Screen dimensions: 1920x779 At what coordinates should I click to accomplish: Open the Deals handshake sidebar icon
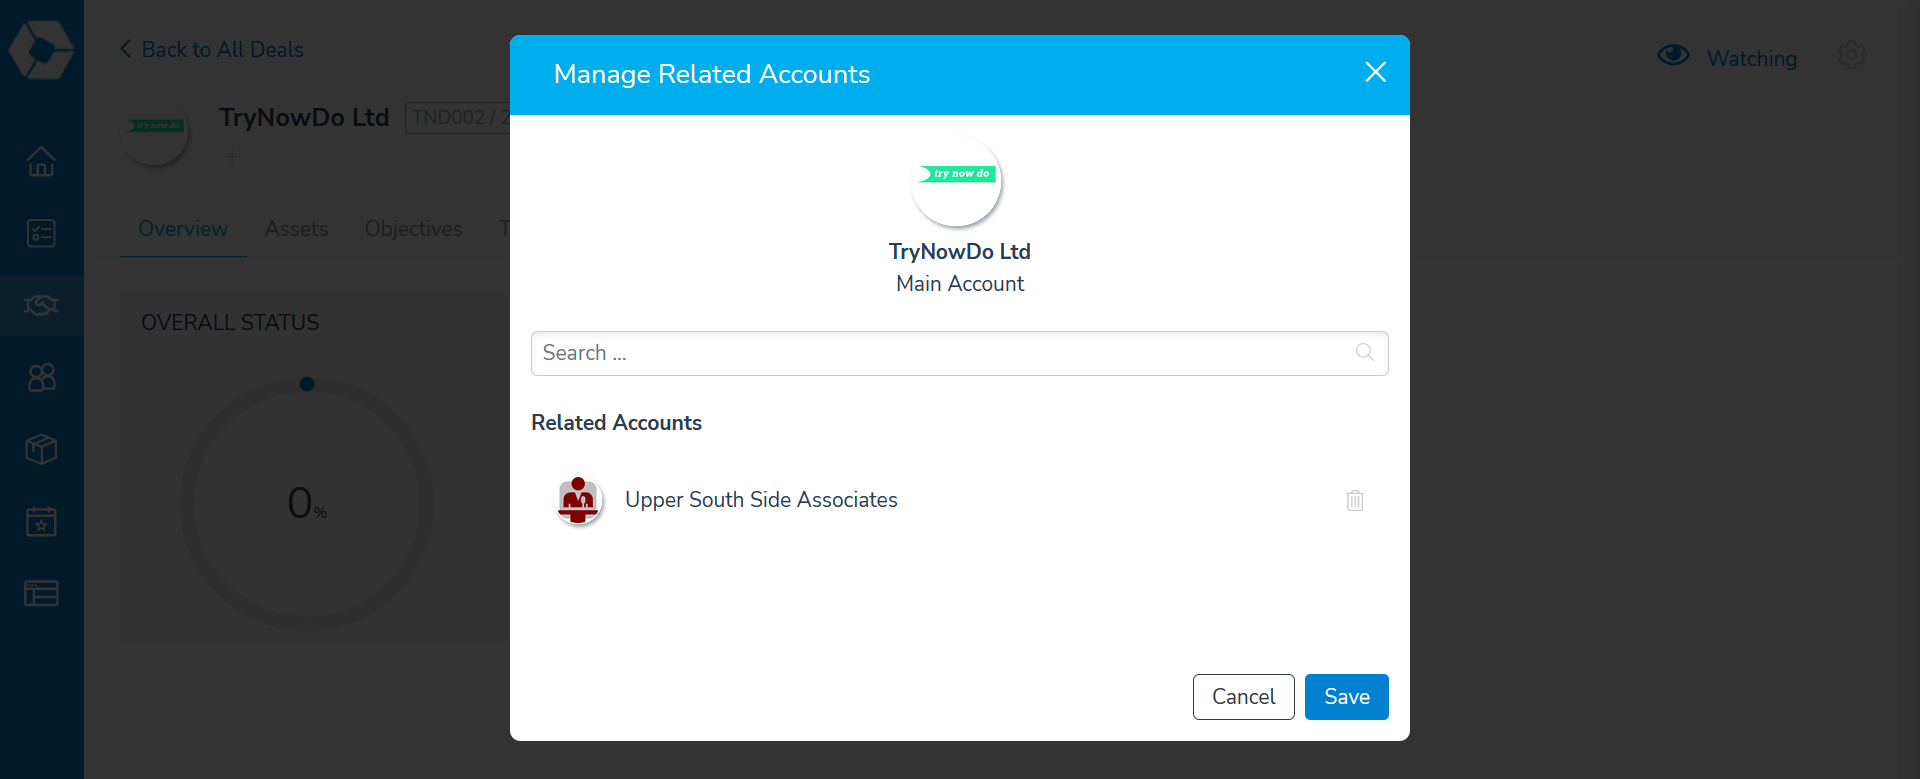click(x=41, y=305)
